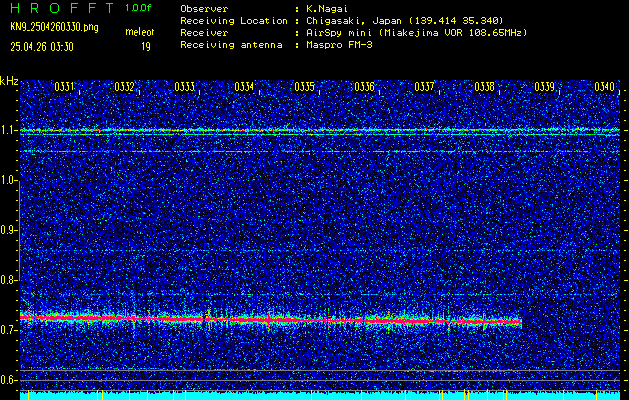Screen dimensions: 629x400
Task: Click time marker 0333
Action: point(185,87)
